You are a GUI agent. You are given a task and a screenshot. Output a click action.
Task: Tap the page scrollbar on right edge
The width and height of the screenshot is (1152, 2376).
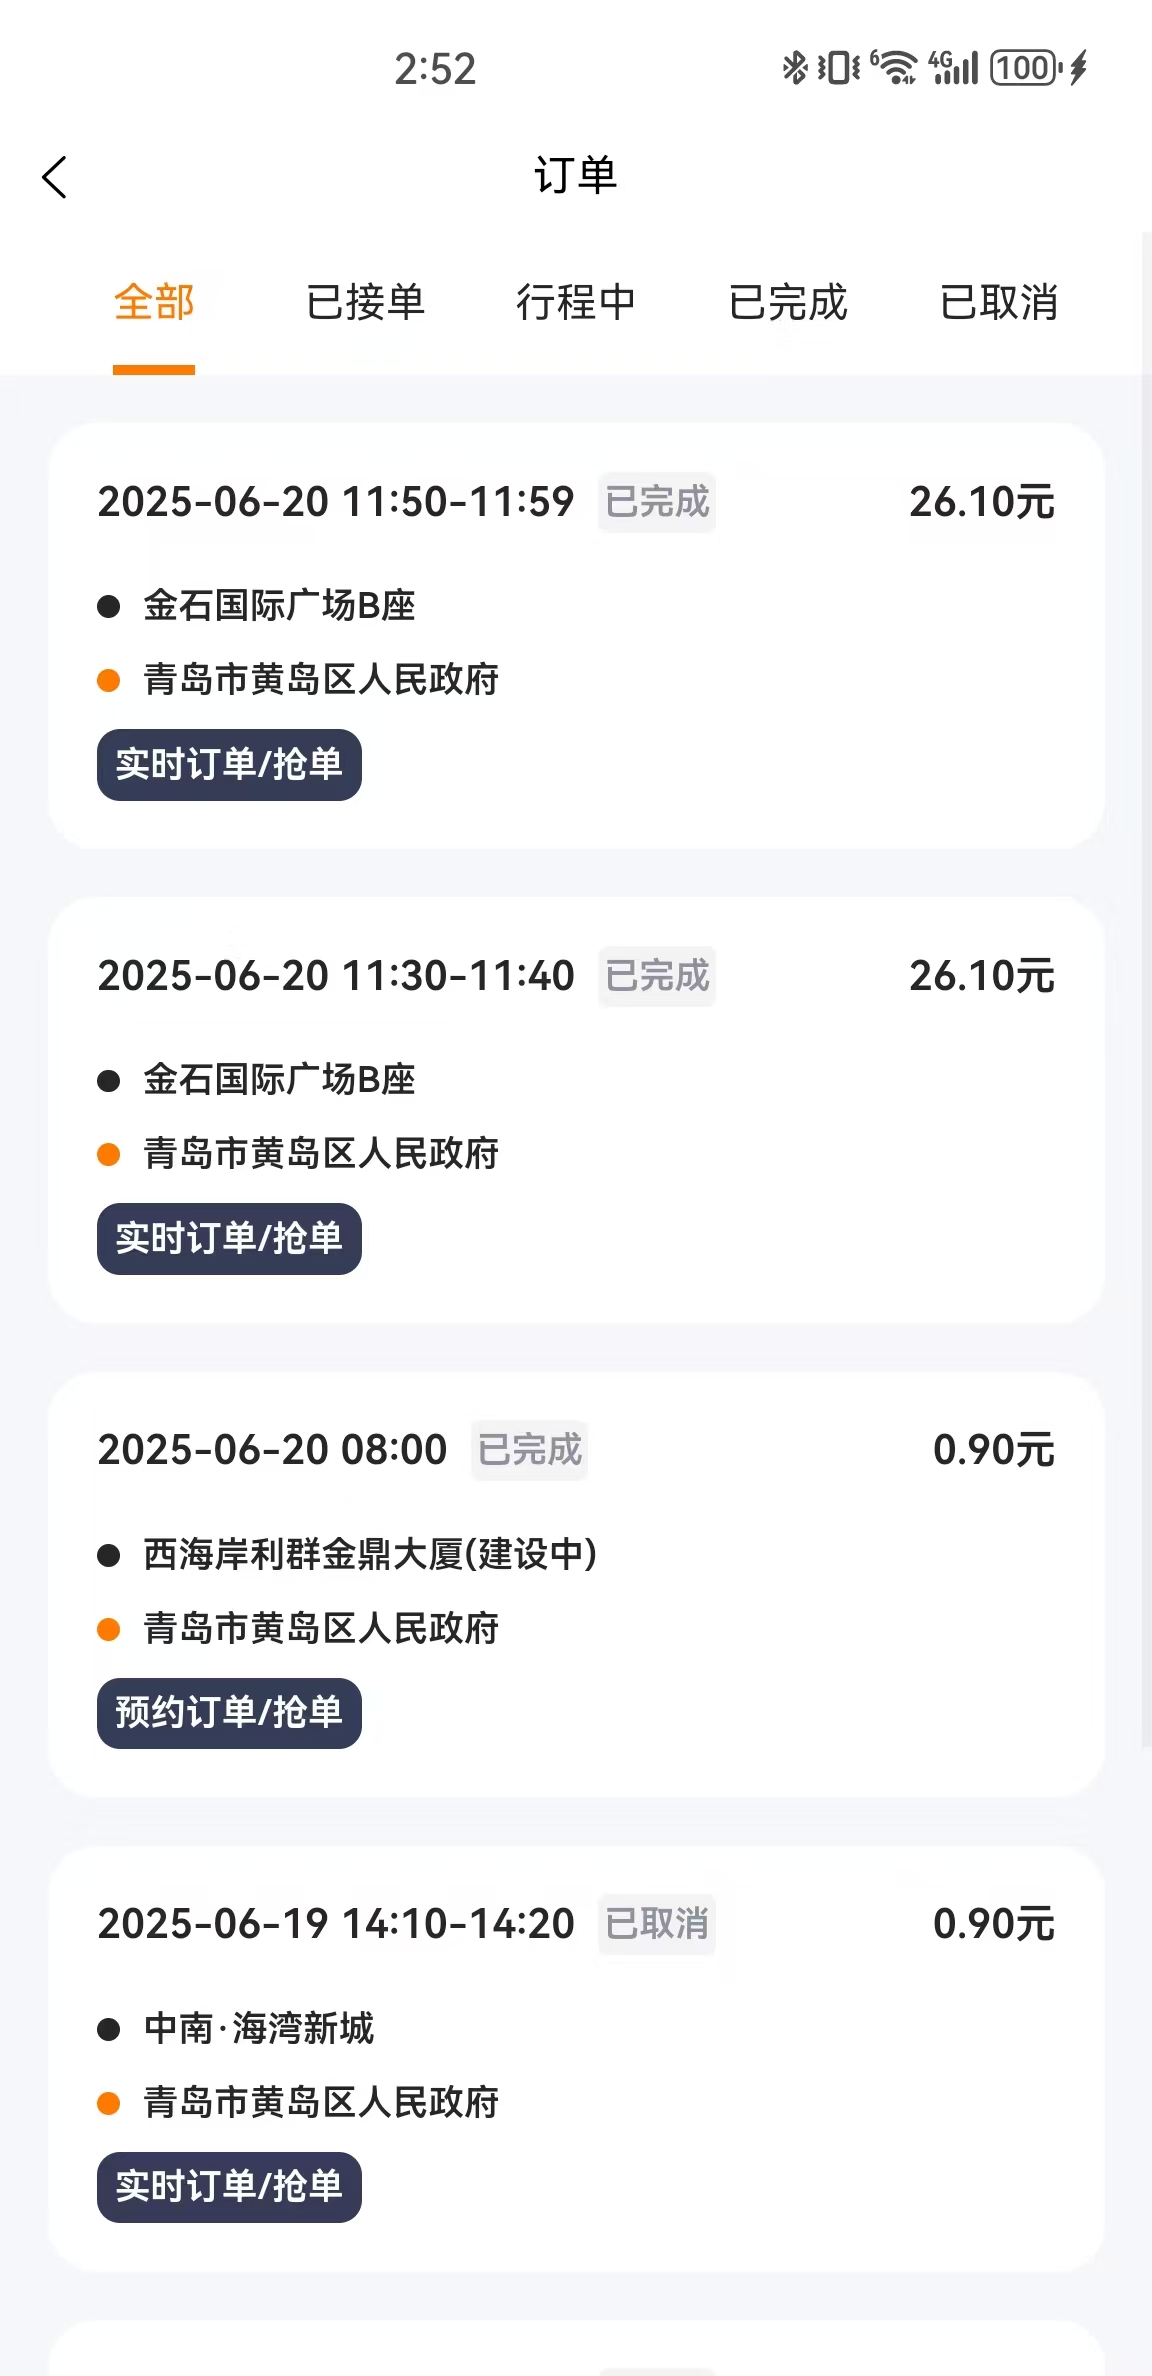click(x=1146, y=990)
